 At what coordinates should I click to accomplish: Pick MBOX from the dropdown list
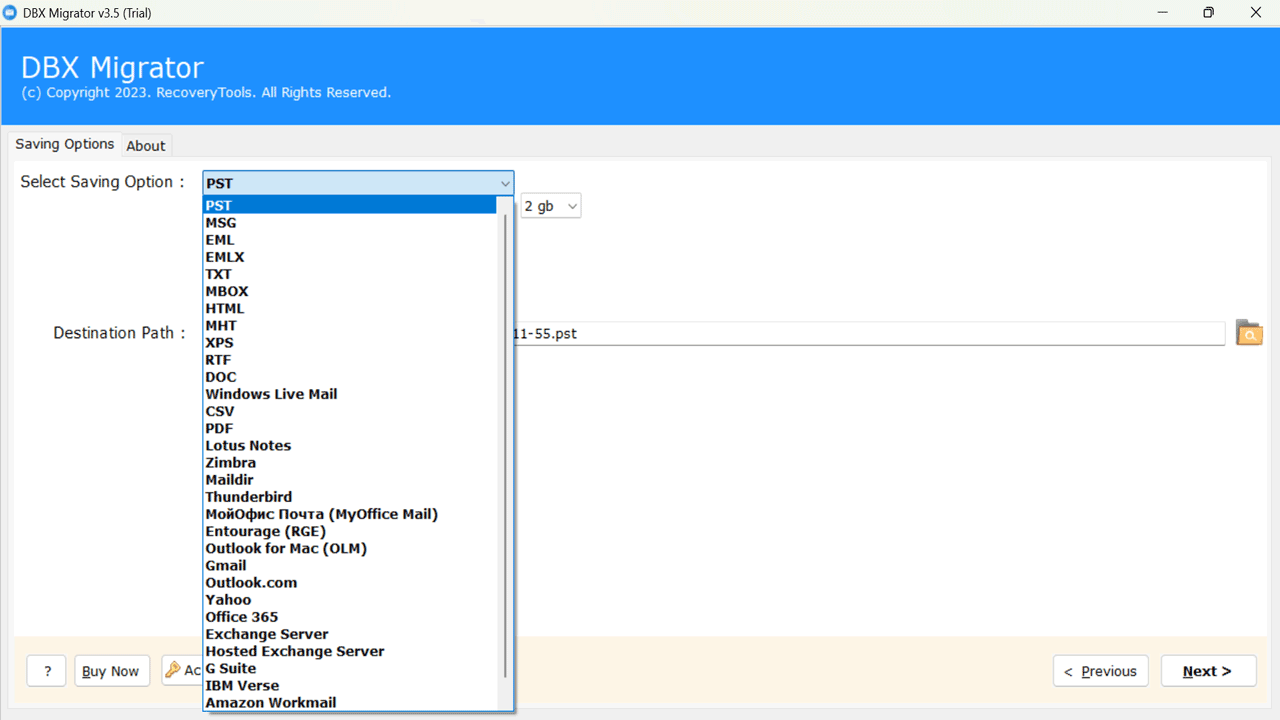click(350, 291)
